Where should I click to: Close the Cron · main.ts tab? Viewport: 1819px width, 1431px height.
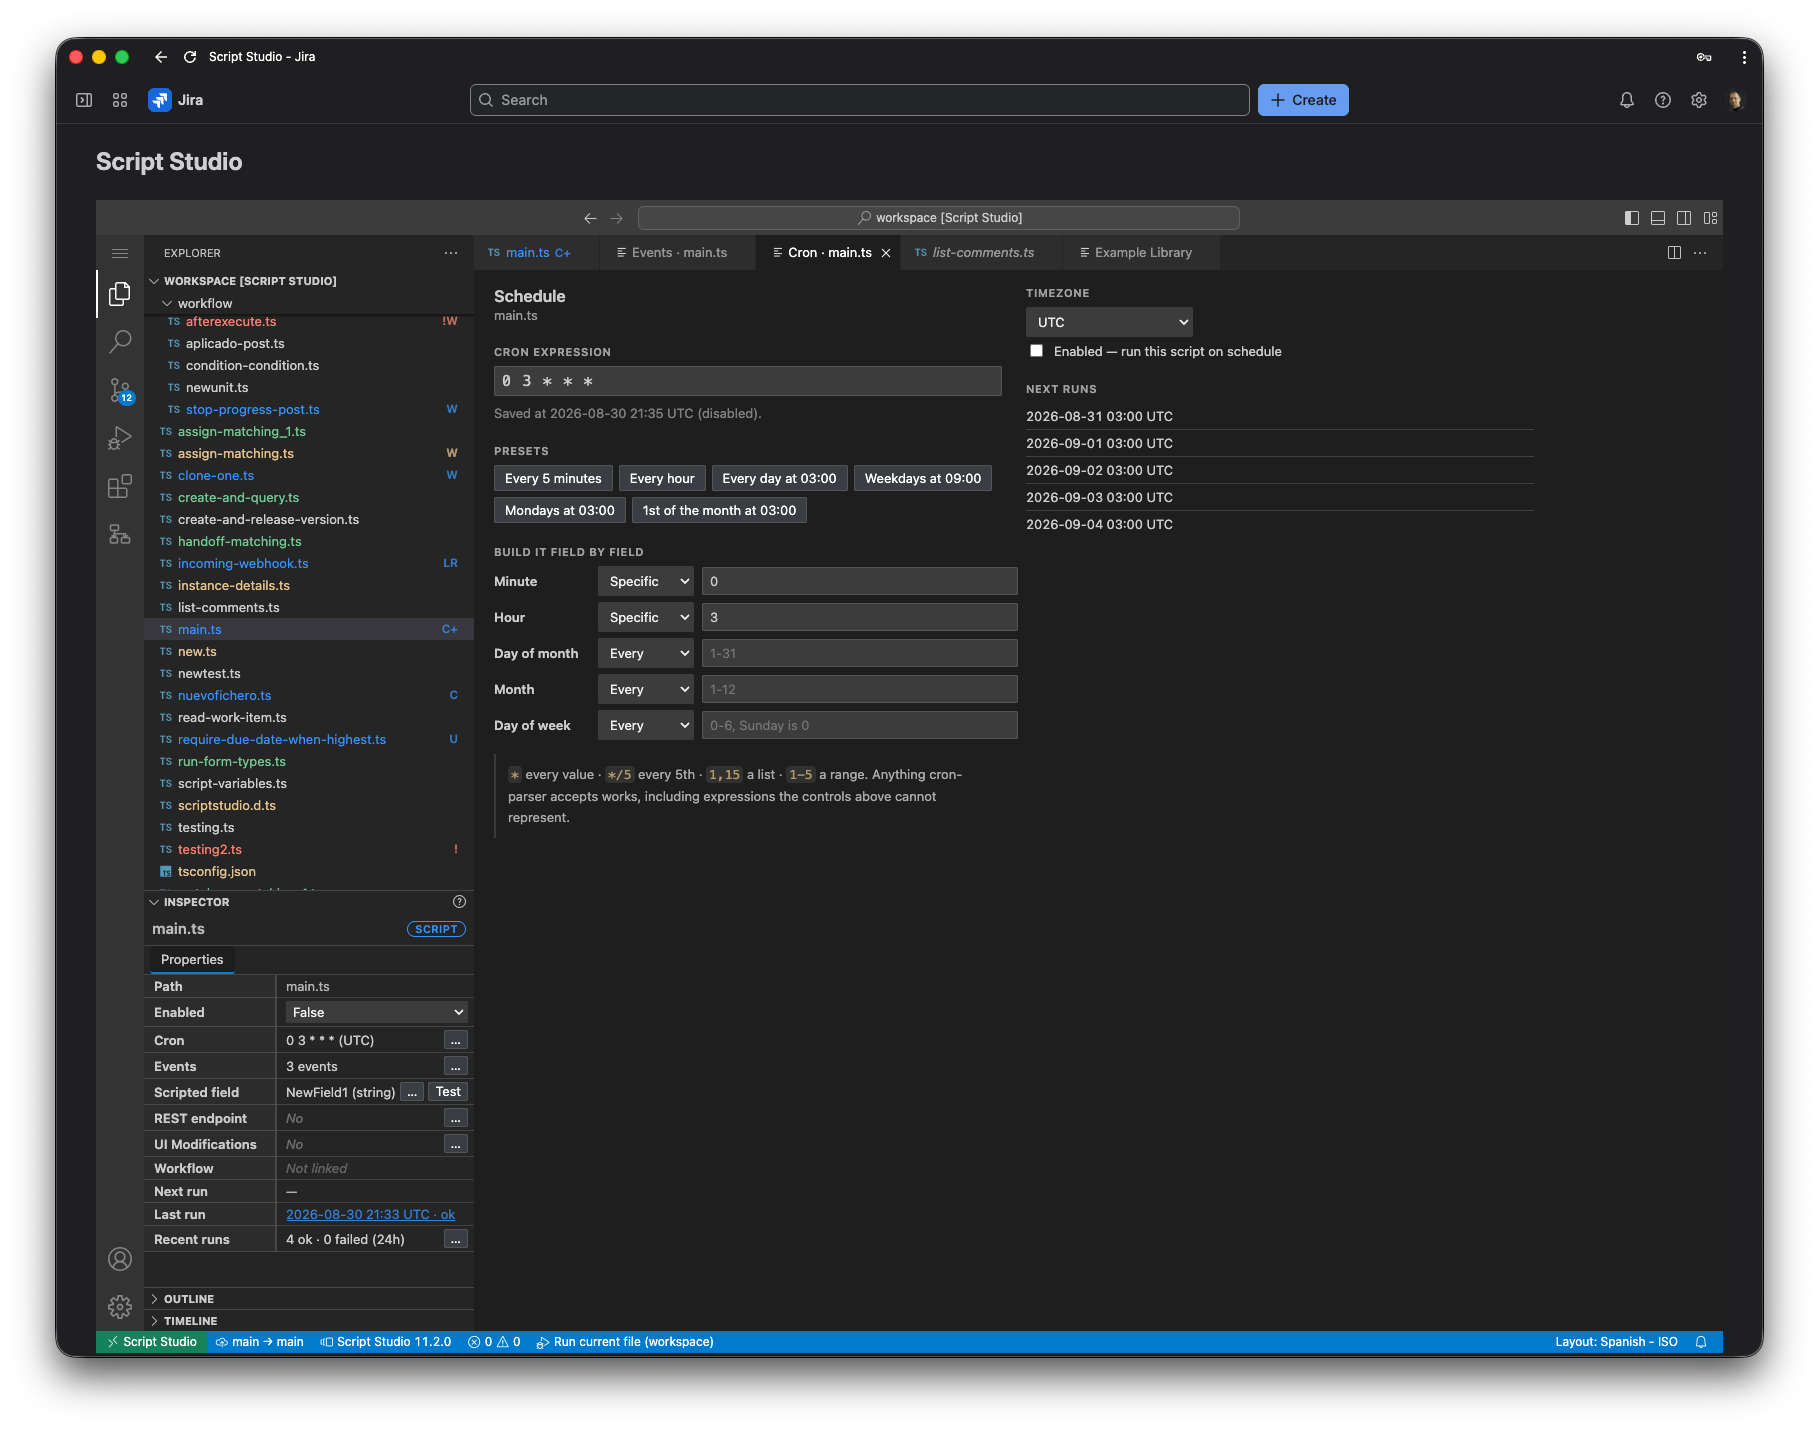[x=886, y=253]
